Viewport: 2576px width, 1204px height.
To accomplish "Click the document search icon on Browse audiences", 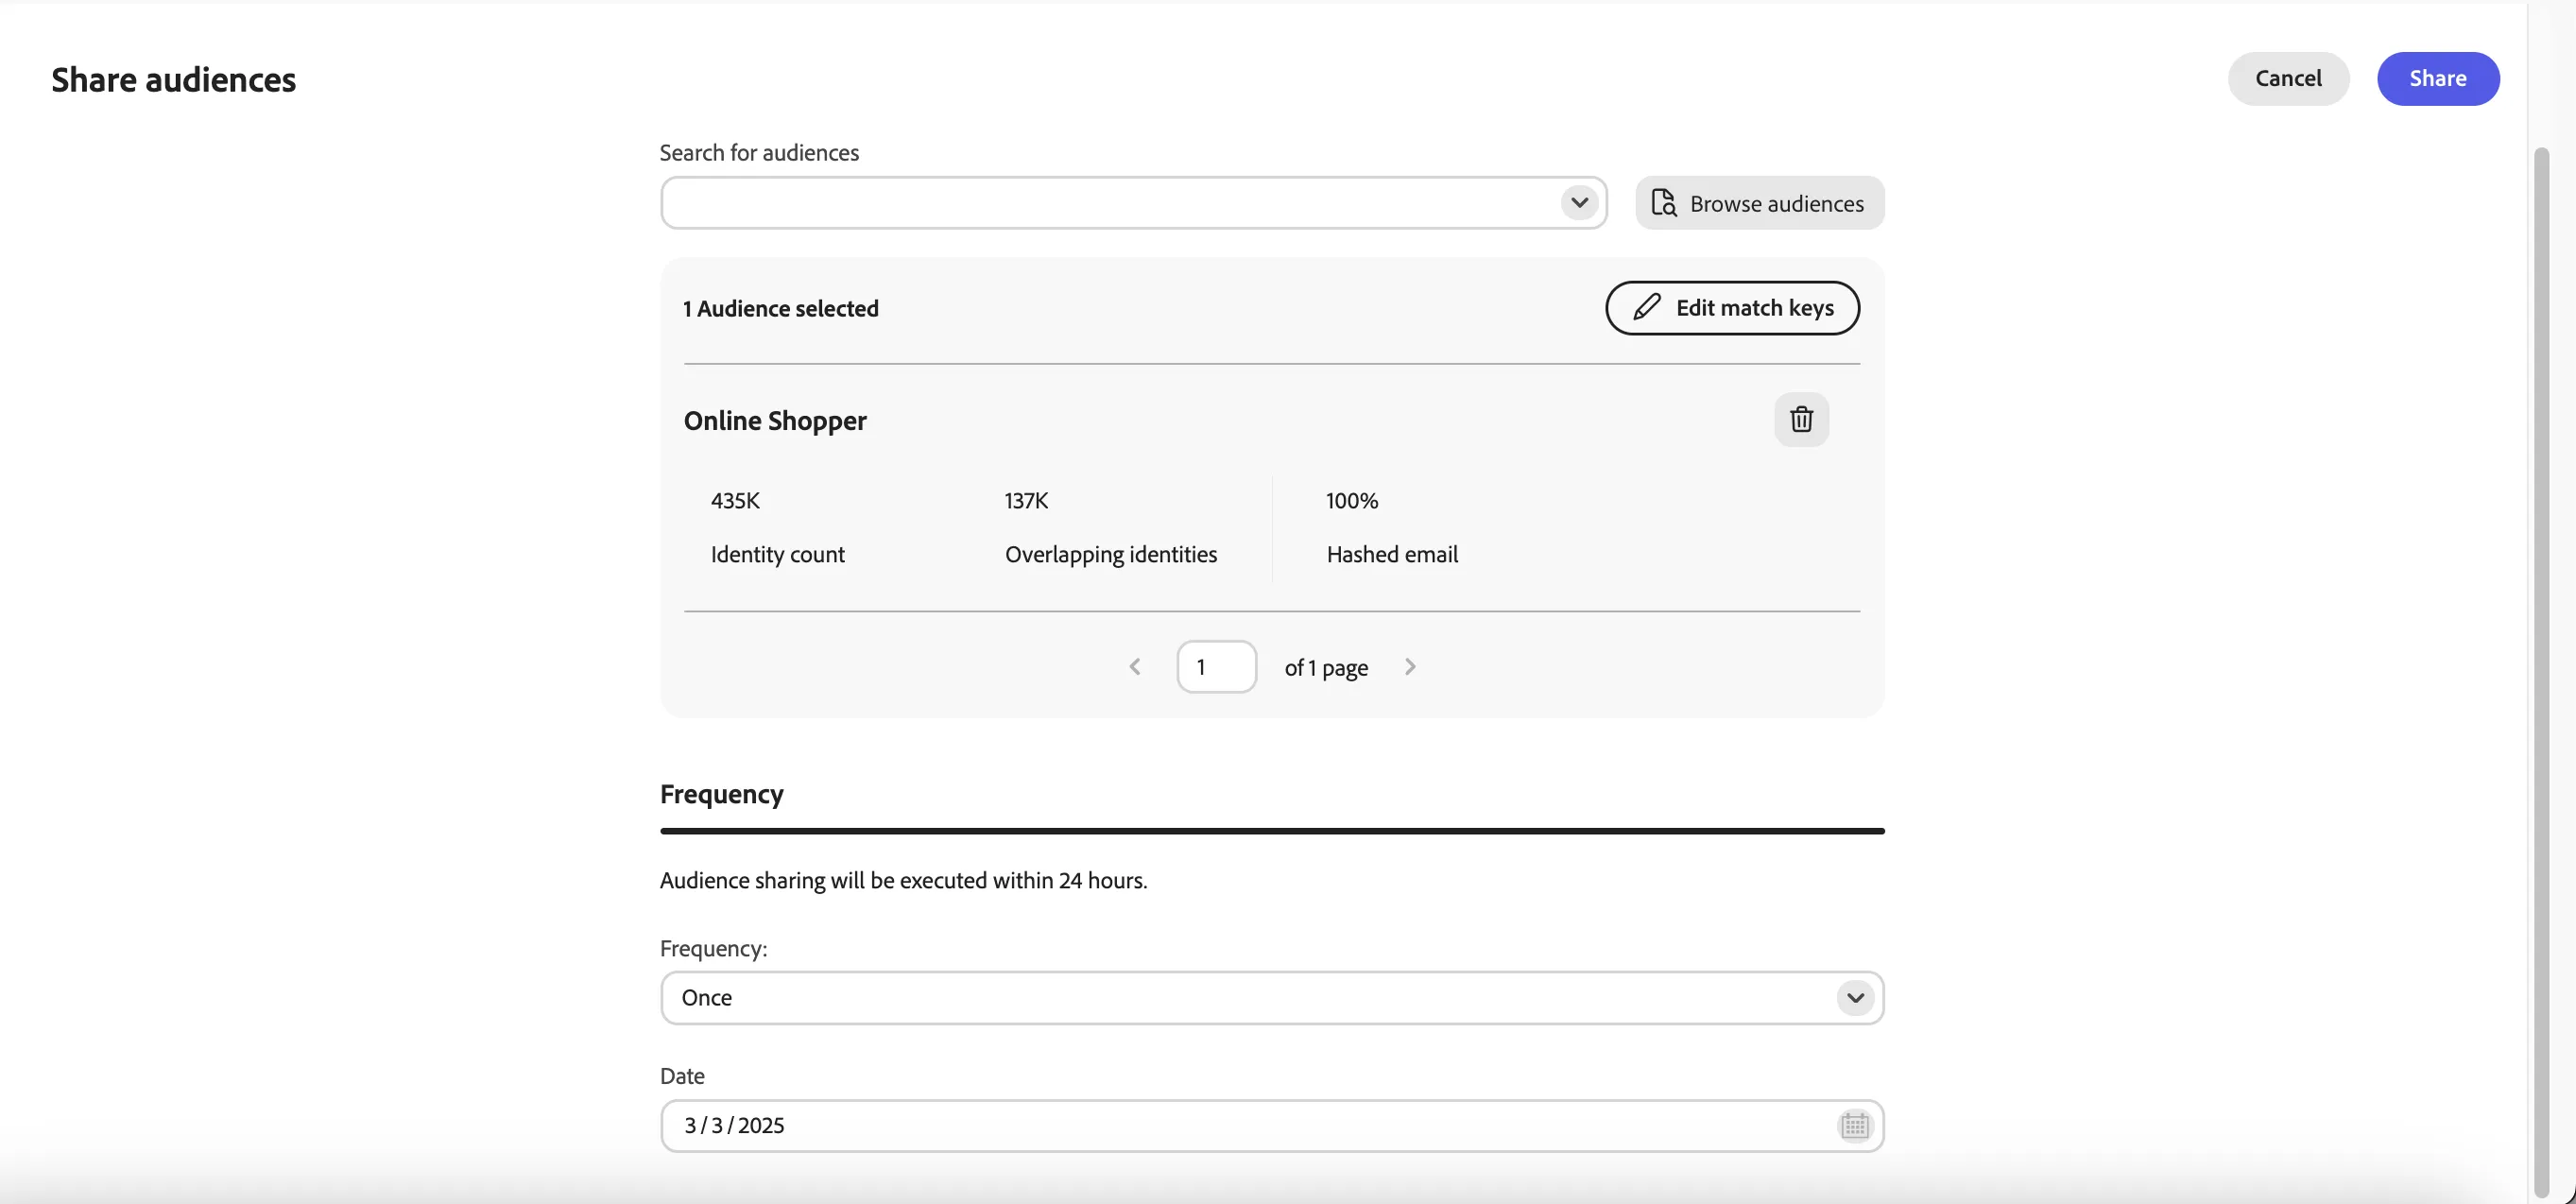I will (1663, 203).
